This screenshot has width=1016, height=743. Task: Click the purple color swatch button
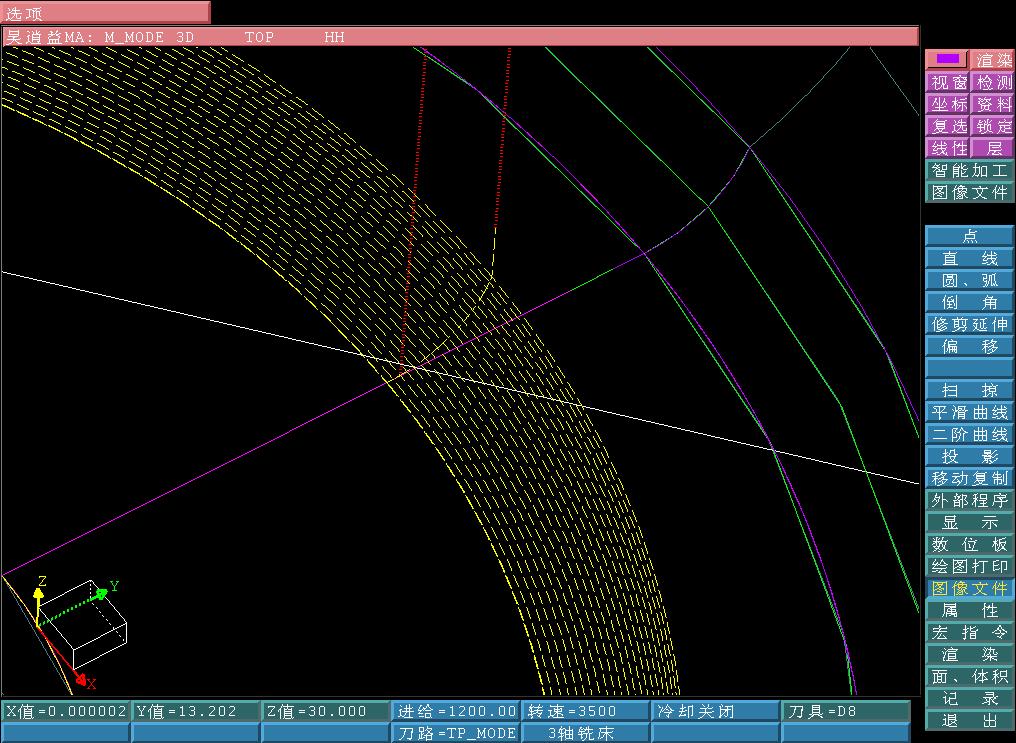click(947, 60)
